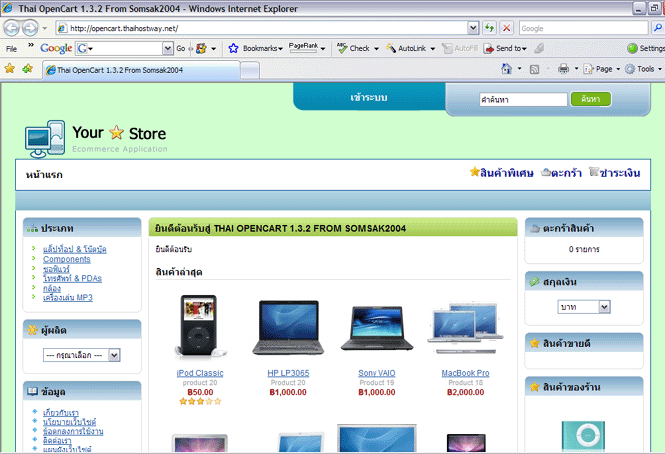The width and height of the screenshot is (665, 454).
Task: Open the Favorites Center star icon
Action: (x=10, y=68)
